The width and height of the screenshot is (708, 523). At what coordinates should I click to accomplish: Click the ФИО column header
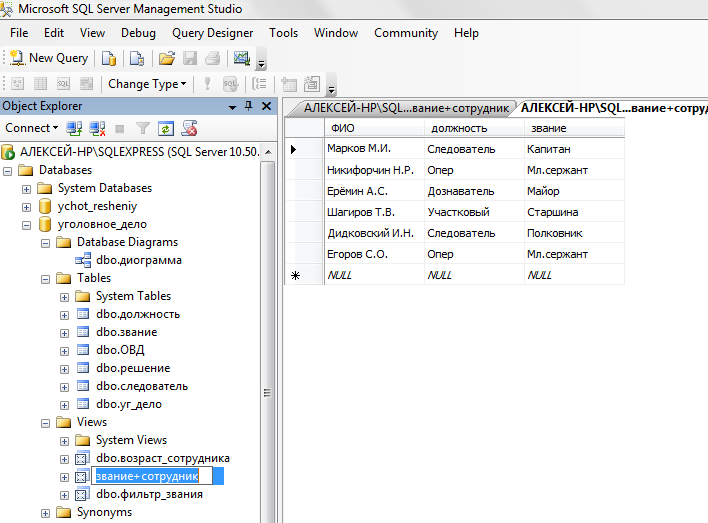(374, 128)
